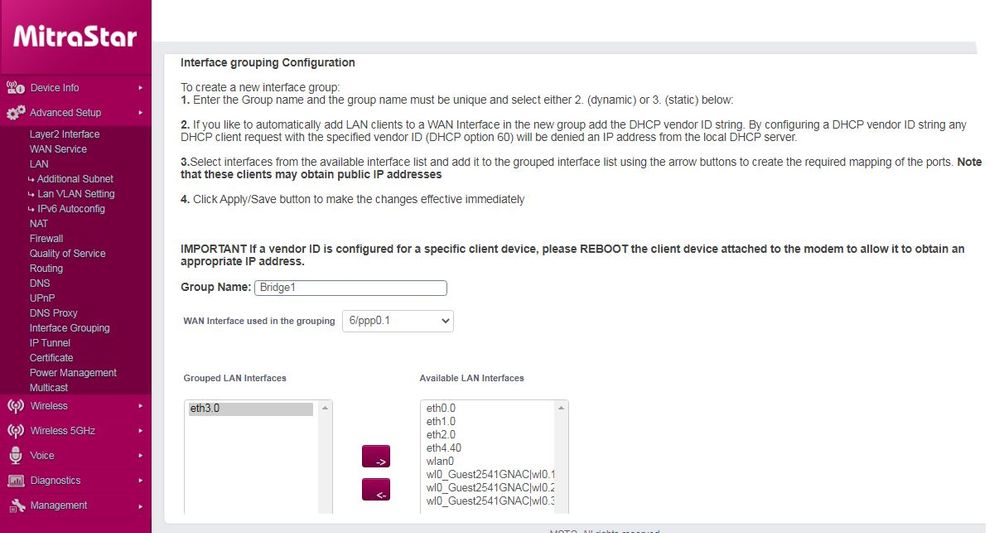Viewport: 999px width, 533px height.
Task: Open the Quality of Service menu item
Action: pos(67,253)
